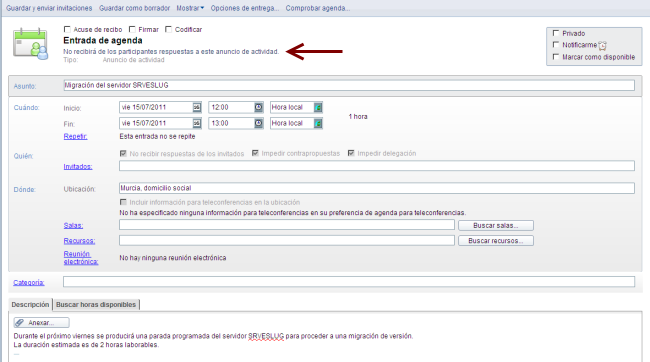650x362 pixels.
Task: Click the time zone icon for Inicio
Action: 318,107
